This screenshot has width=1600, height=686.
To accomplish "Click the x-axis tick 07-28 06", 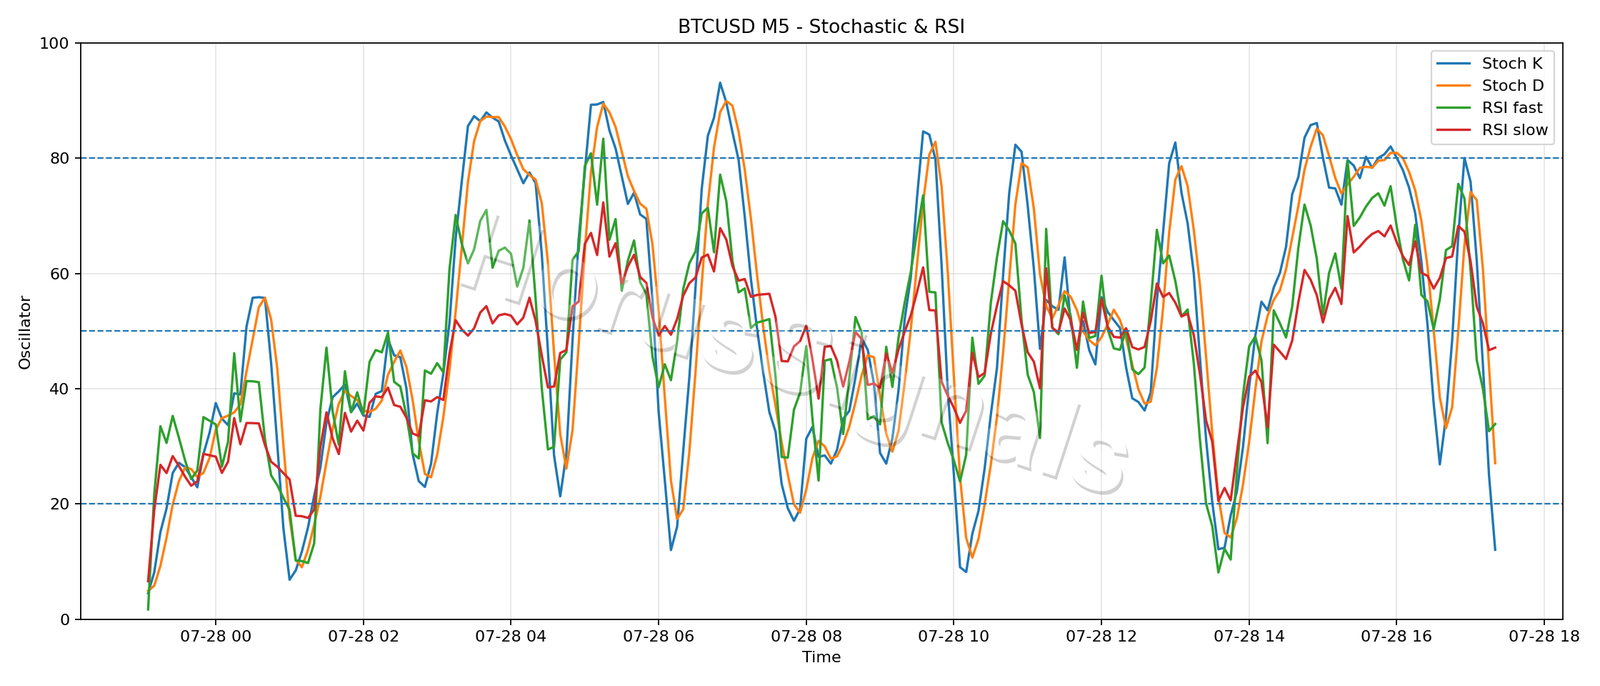I will [658, 636].
